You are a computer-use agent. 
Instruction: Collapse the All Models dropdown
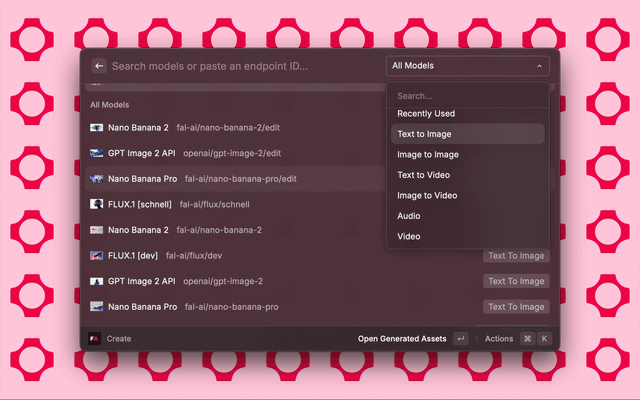point(467,66)
